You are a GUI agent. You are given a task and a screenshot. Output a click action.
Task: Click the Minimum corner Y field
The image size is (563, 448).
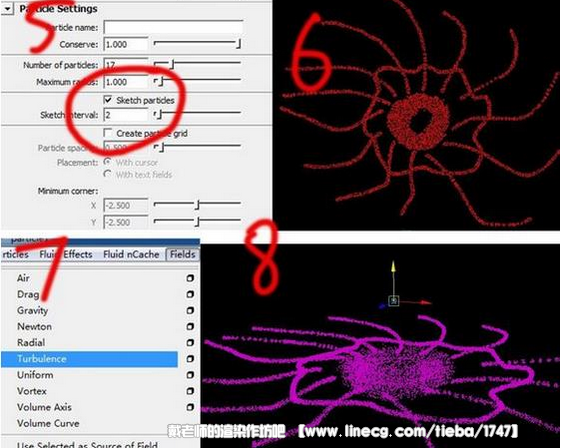pos(126,222)
